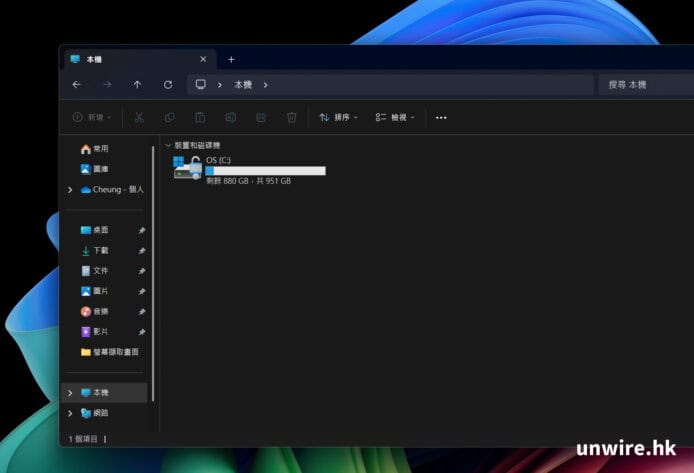Select 常用 Home in the sidebar
Viewport: 694px width, 473px height.
coord(100,148)
